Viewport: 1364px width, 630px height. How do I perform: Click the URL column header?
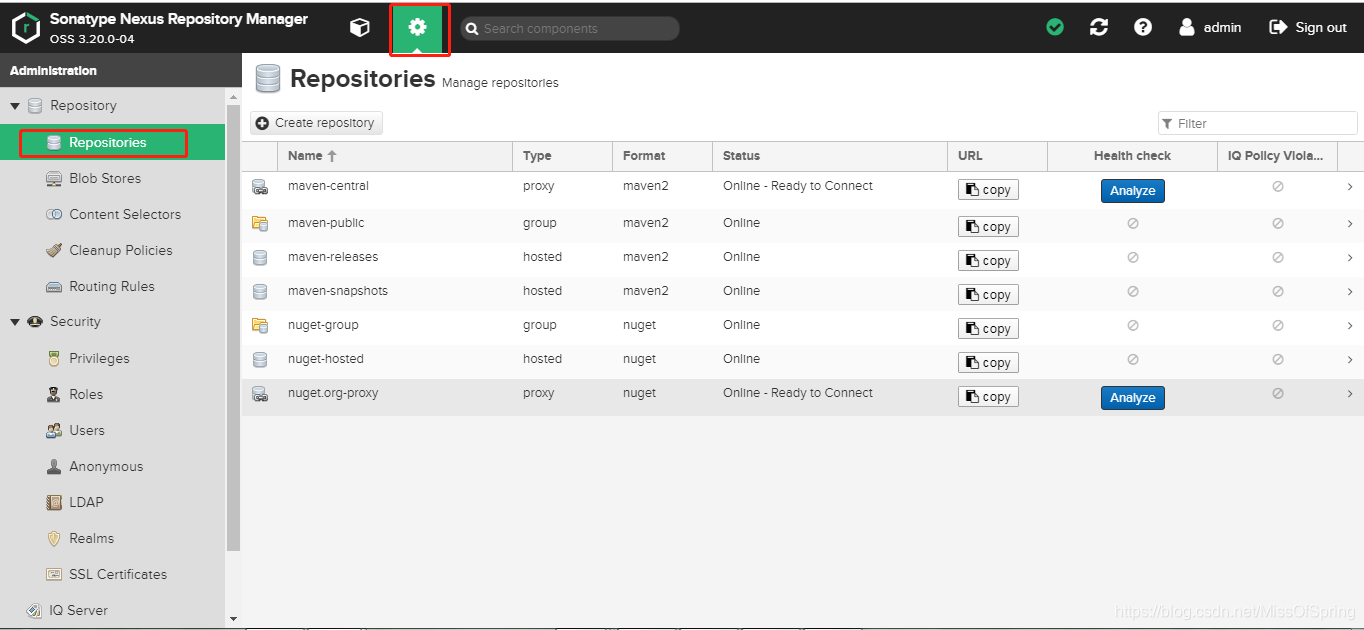[997, 156]
